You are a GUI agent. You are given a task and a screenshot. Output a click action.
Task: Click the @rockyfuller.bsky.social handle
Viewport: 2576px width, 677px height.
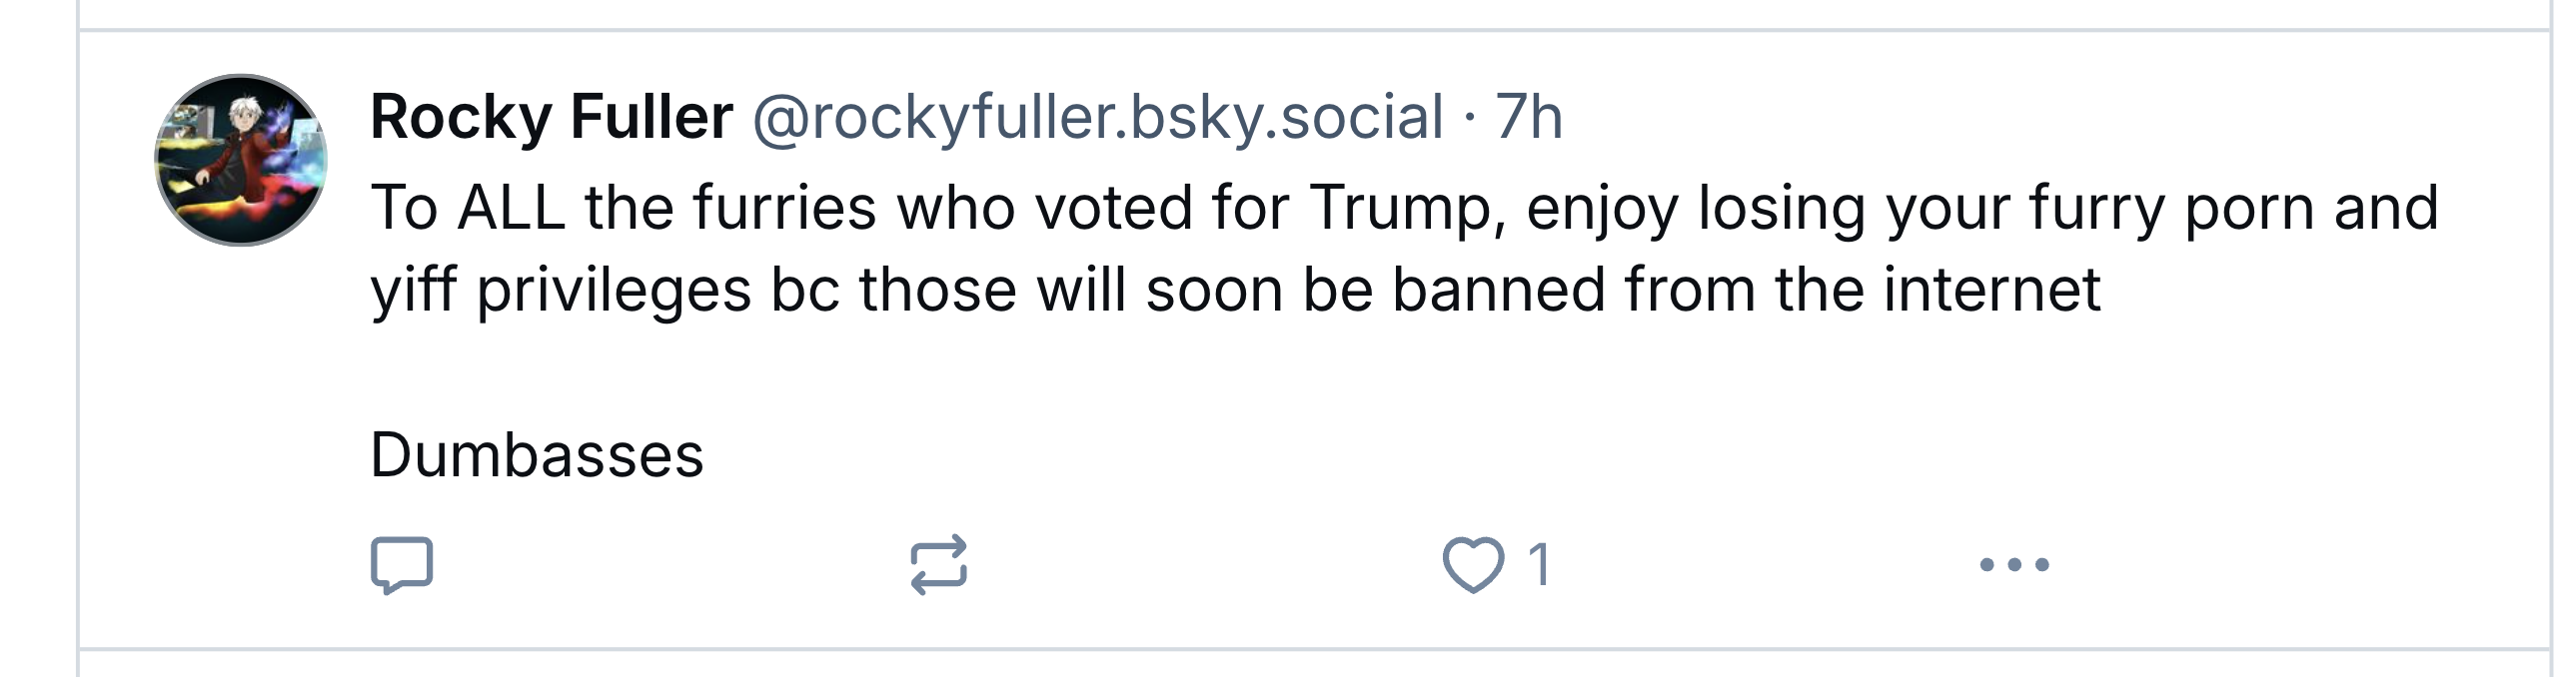[x=1097, y=117]
